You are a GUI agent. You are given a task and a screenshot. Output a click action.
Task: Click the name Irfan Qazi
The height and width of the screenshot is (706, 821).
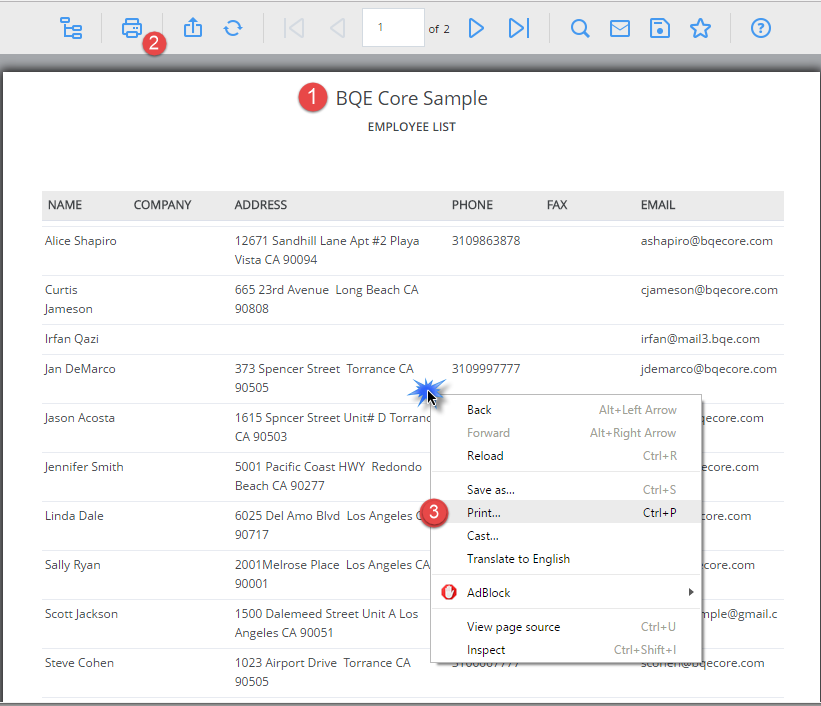click(72, 339)
